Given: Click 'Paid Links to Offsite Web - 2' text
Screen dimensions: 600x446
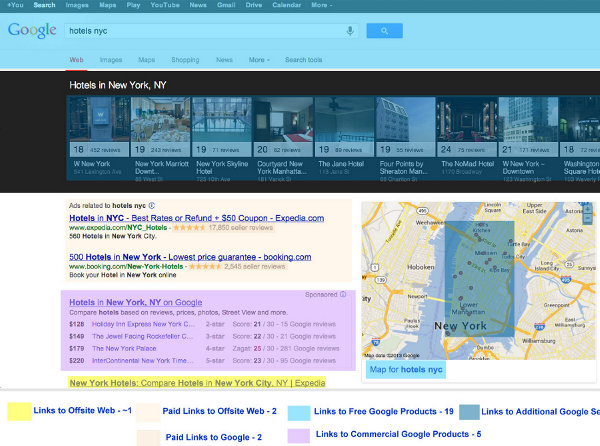Looking at the screenshot, I should click(x=219, y=411).
